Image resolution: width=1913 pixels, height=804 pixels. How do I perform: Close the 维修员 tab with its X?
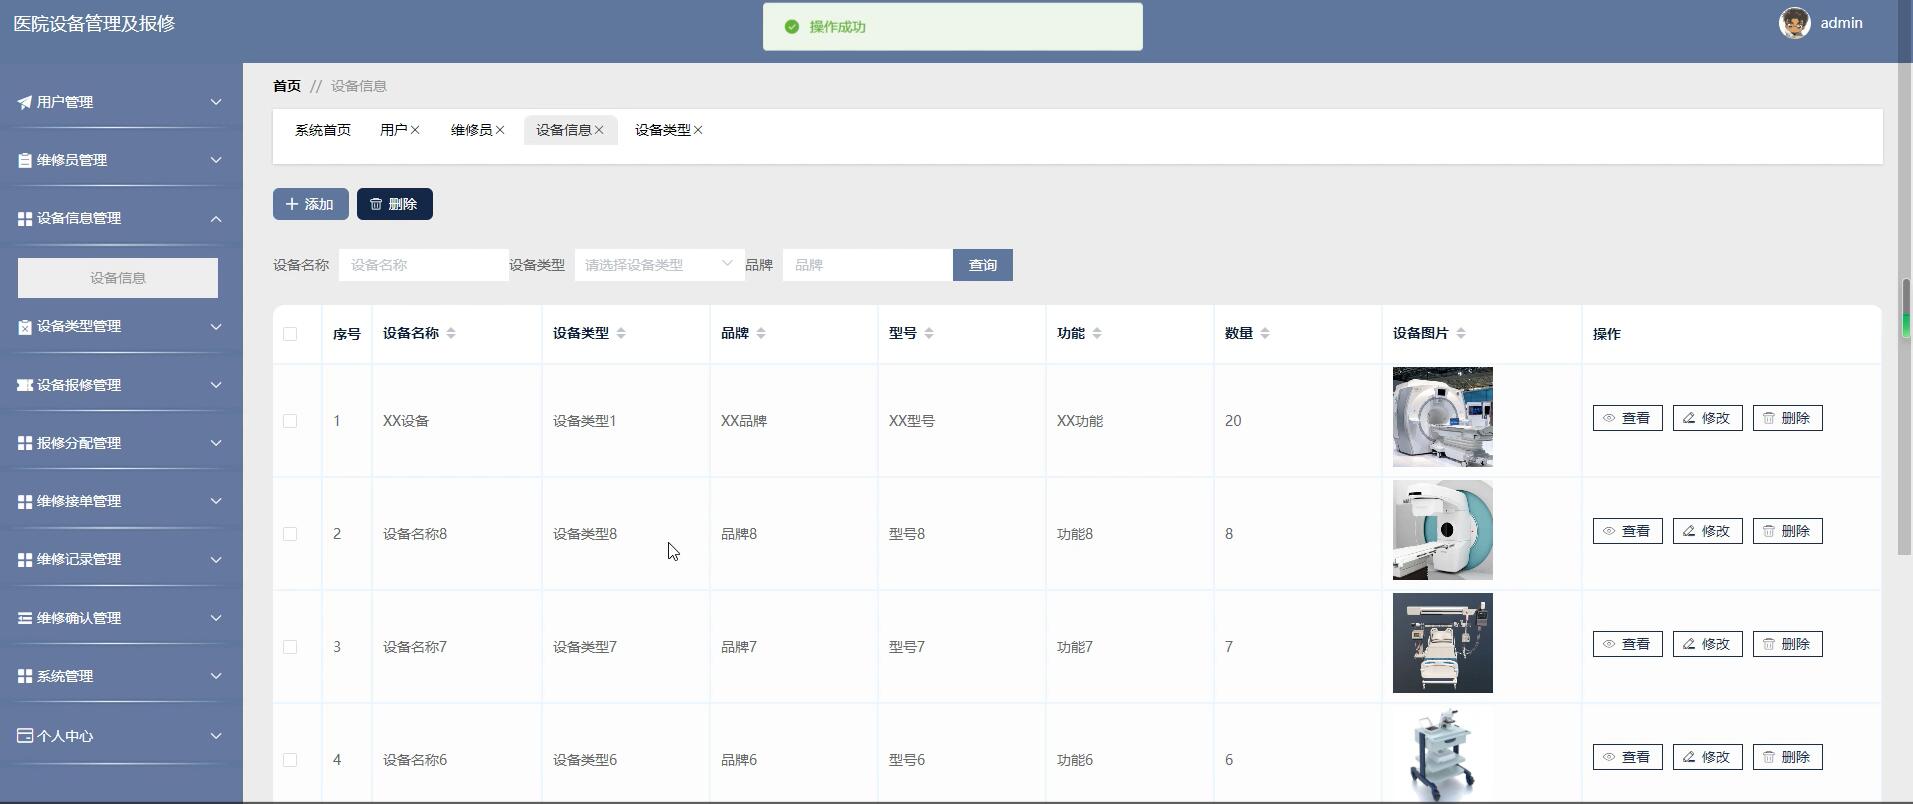[500, 130]
